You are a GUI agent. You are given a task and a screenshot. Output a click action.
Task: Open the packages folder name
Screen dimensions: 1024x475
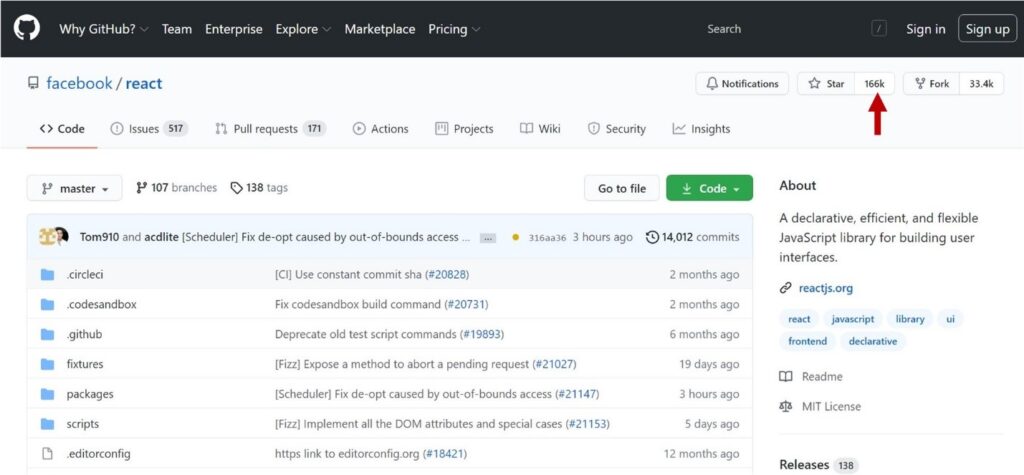(x=89, y=394)
